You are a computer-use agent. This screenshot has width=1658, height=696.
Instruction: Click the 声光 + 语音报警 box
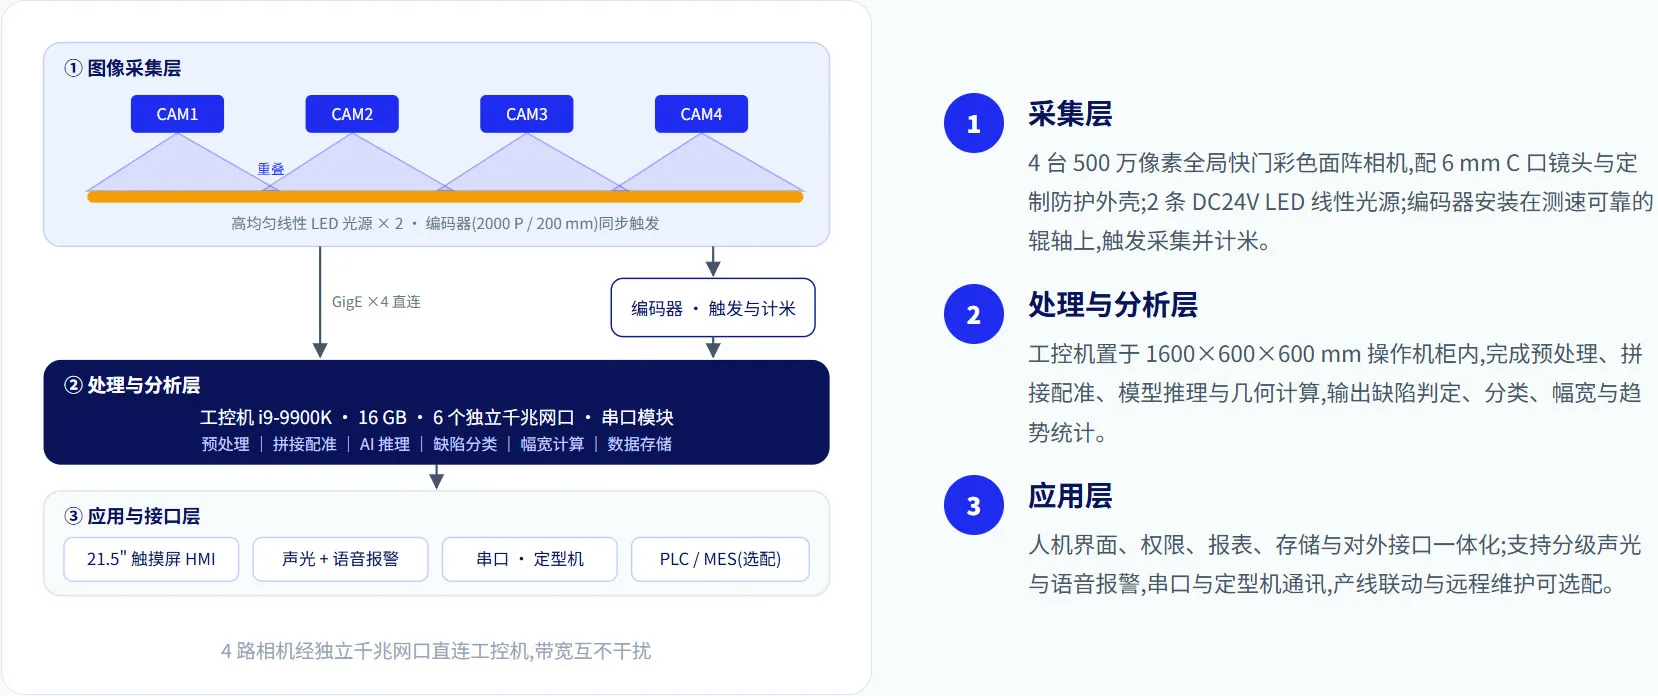pos(340,559)
